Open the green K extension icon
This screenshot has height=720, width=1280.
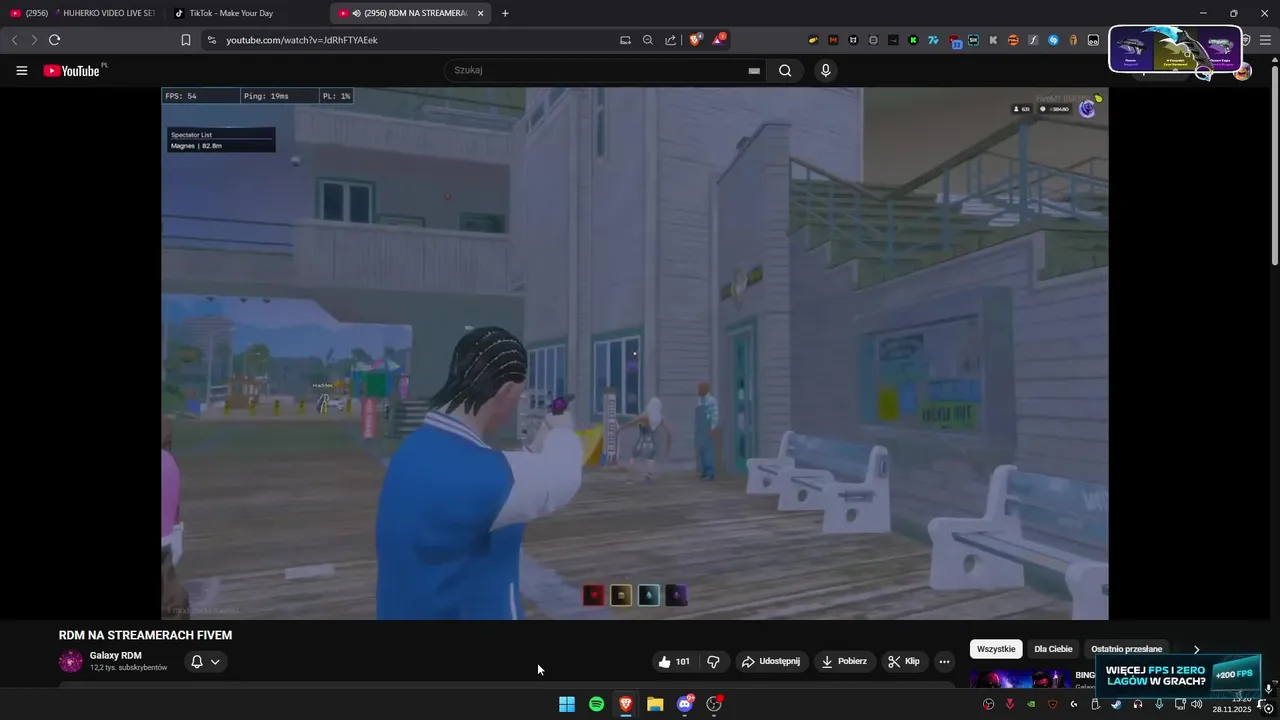(x=913, y=40)
